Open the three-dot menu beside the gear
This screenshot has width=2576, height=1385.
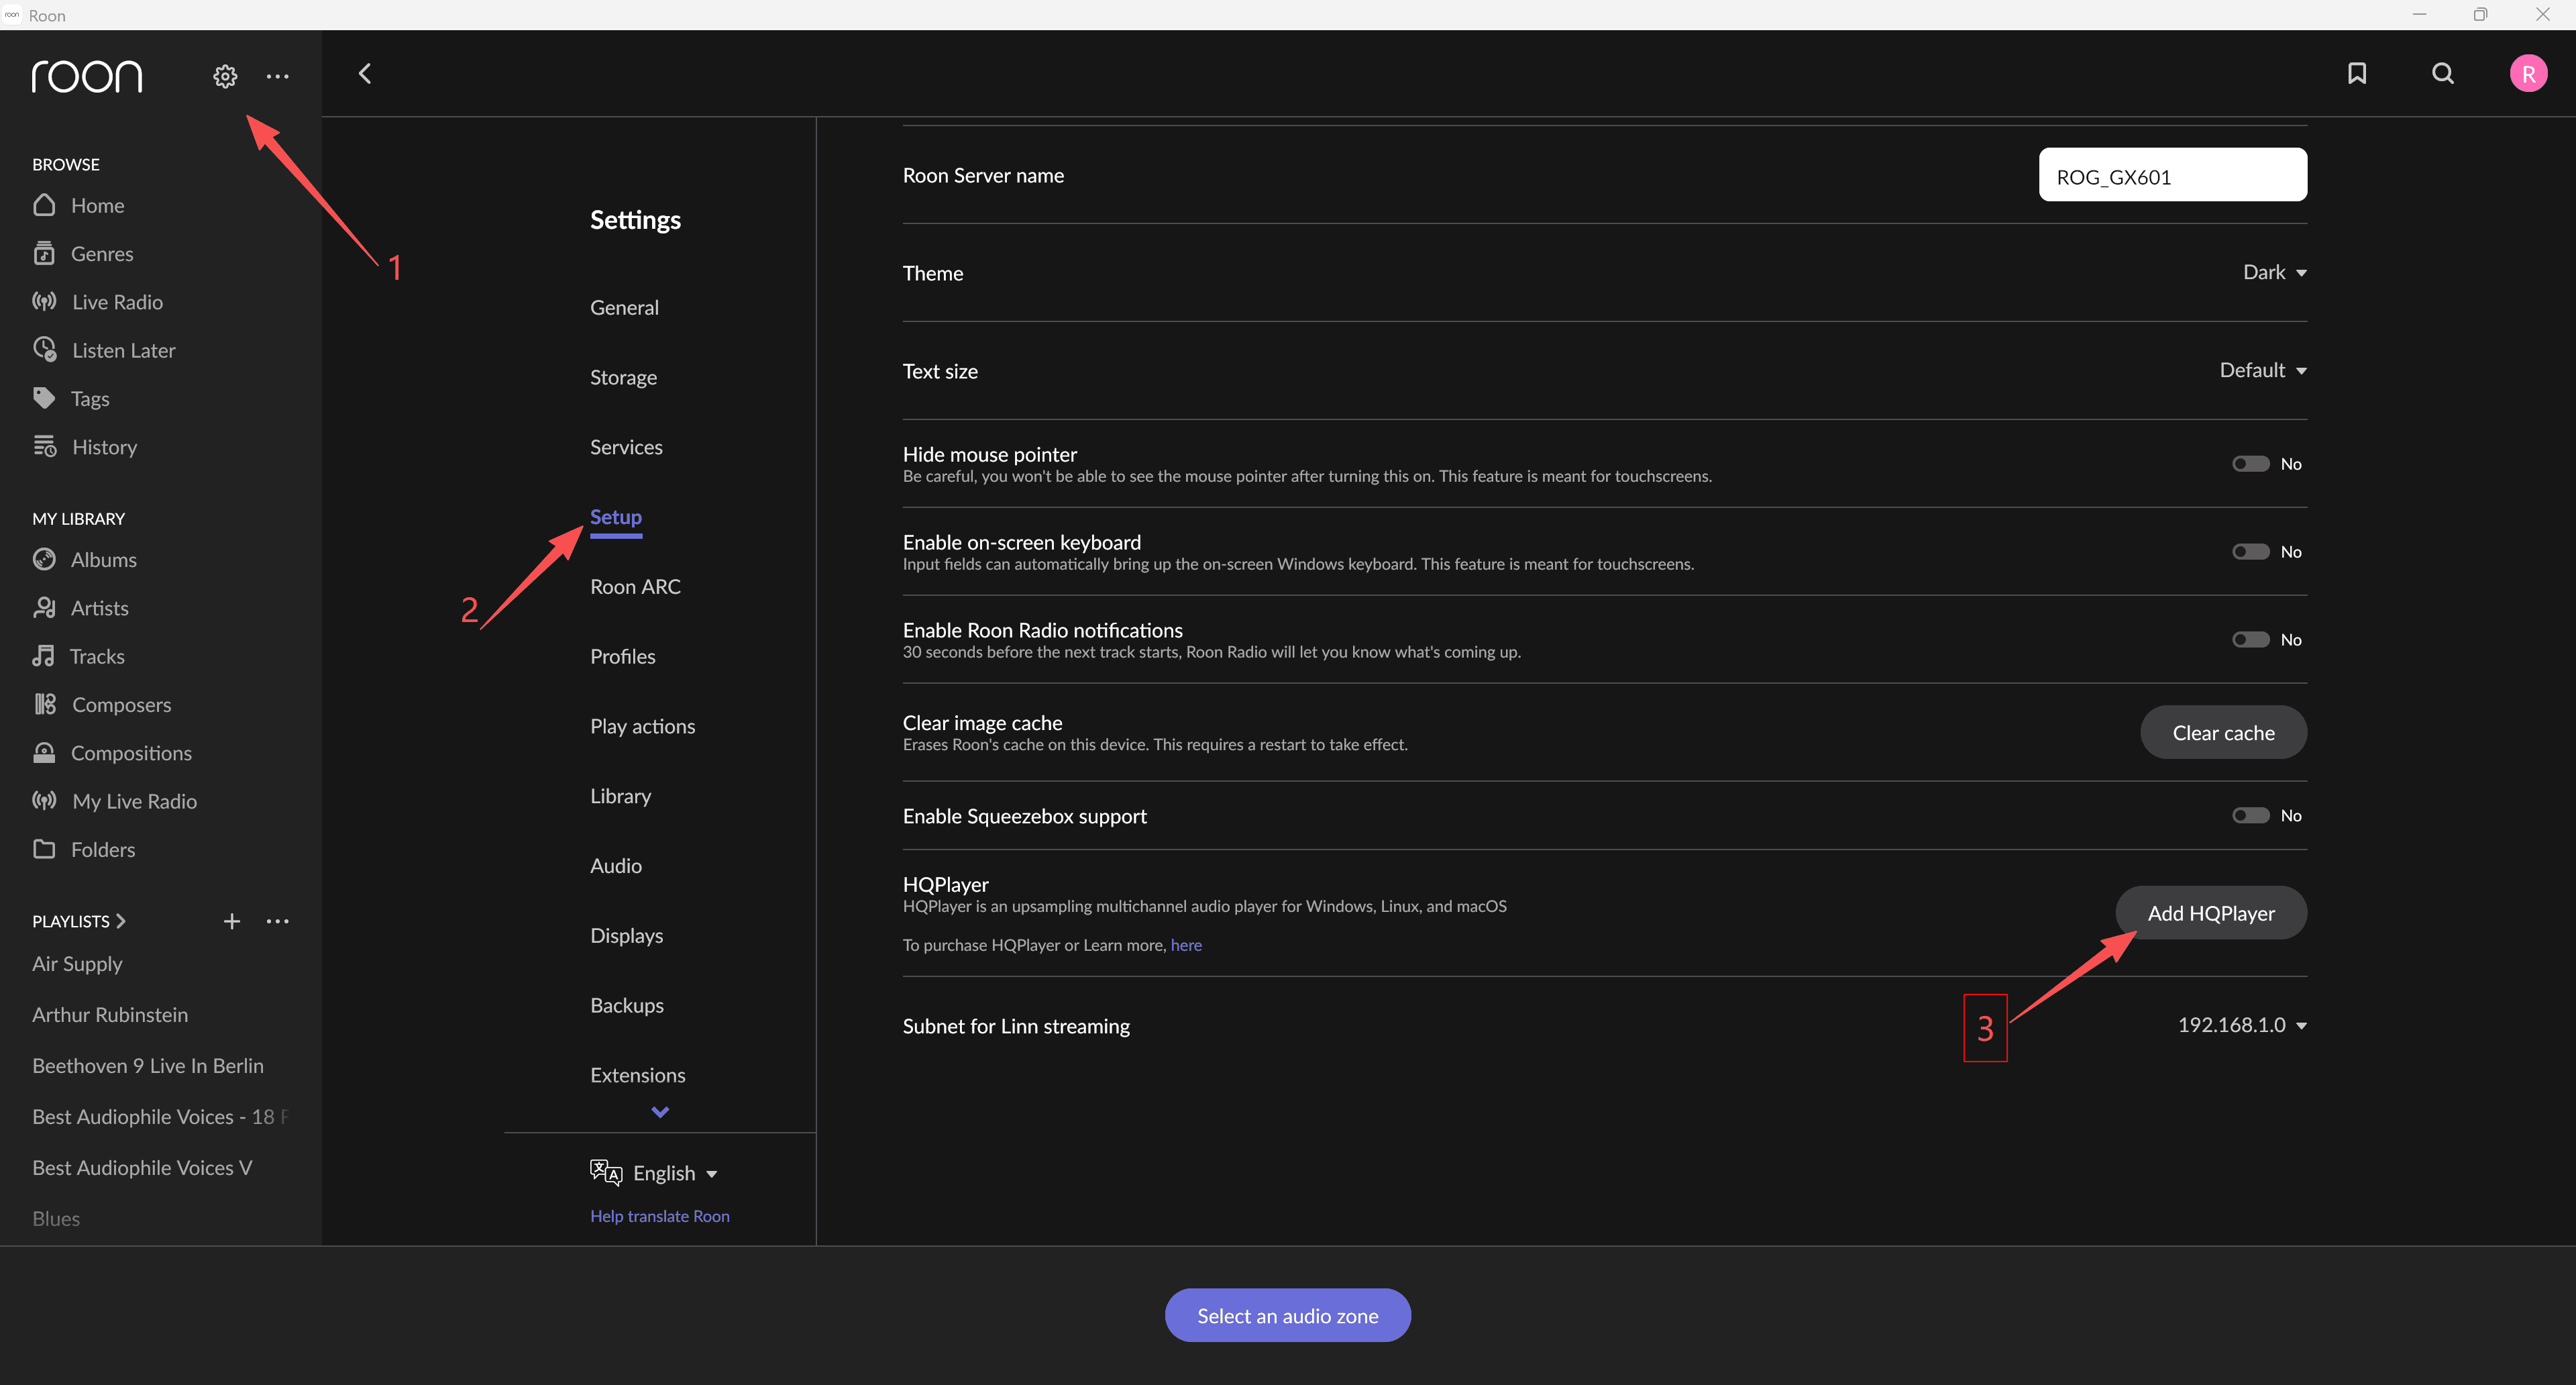[x=277, y=76]
